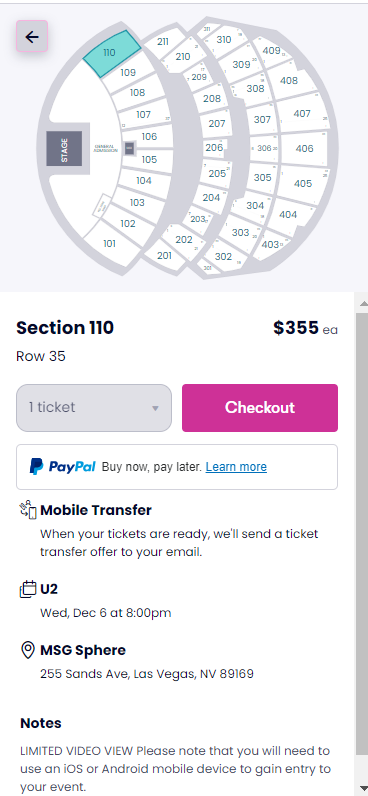Click the PayPal logo

62,467
